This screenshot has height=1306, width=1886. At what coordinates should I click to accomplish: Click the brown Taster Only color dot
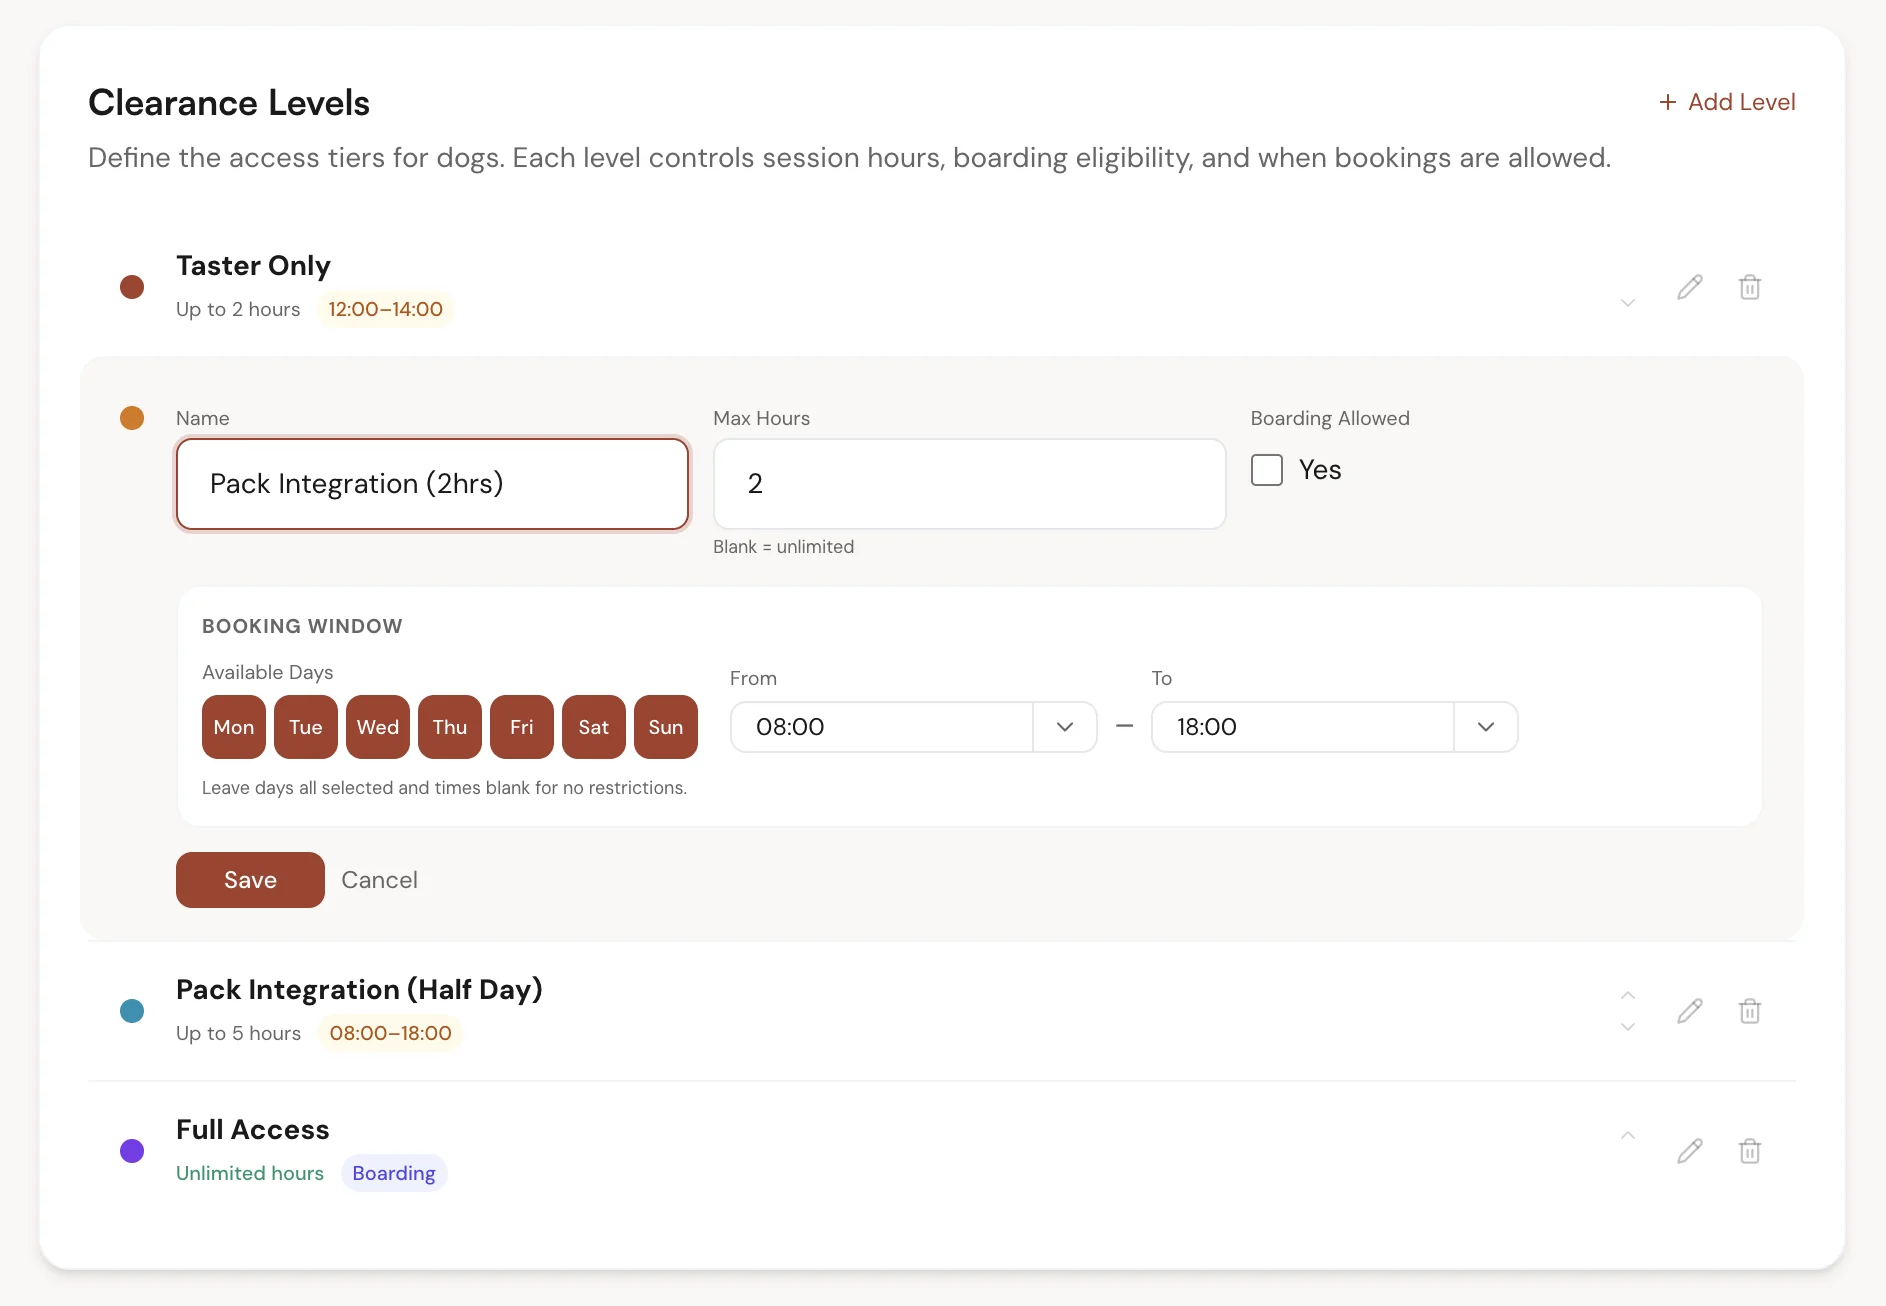pyautogui.click(x=132, y=287)
